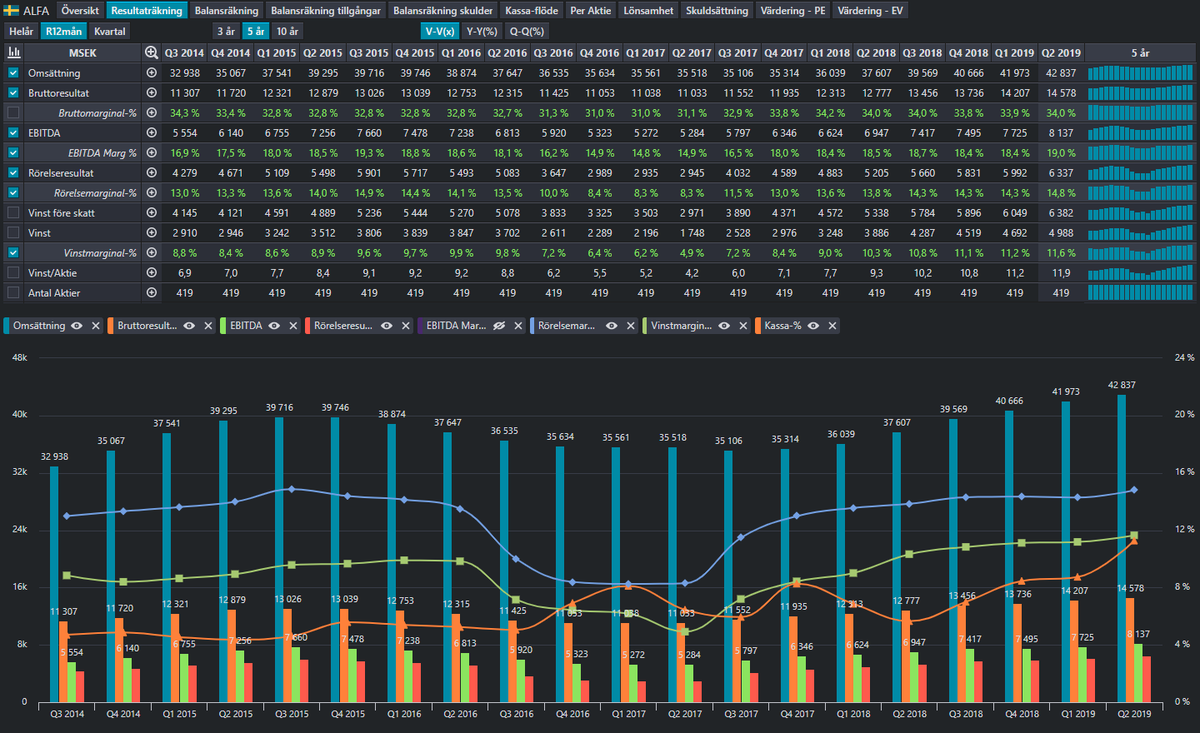Click the plus icon in the Vinst före skatt row

[x=152, y=213]
